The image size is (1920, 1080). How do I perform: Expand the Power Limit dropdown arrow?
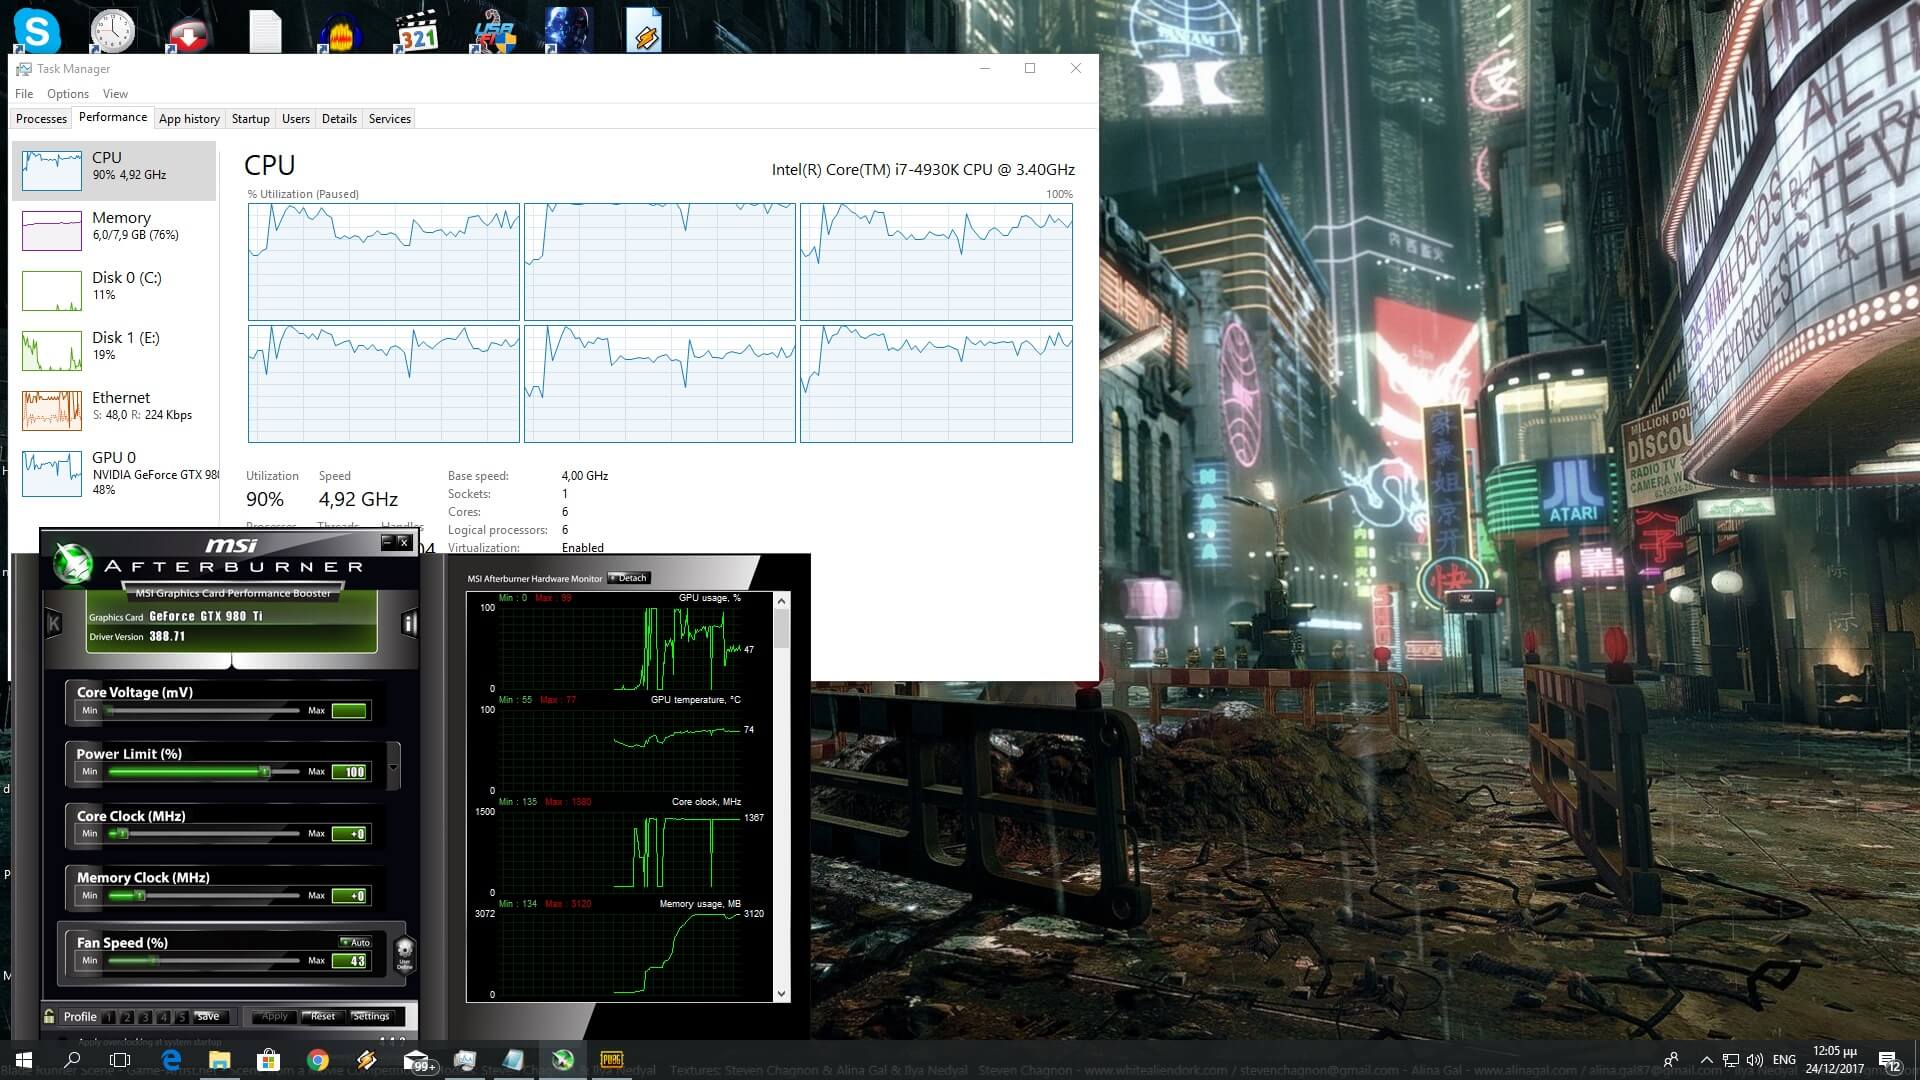[393, 768]
